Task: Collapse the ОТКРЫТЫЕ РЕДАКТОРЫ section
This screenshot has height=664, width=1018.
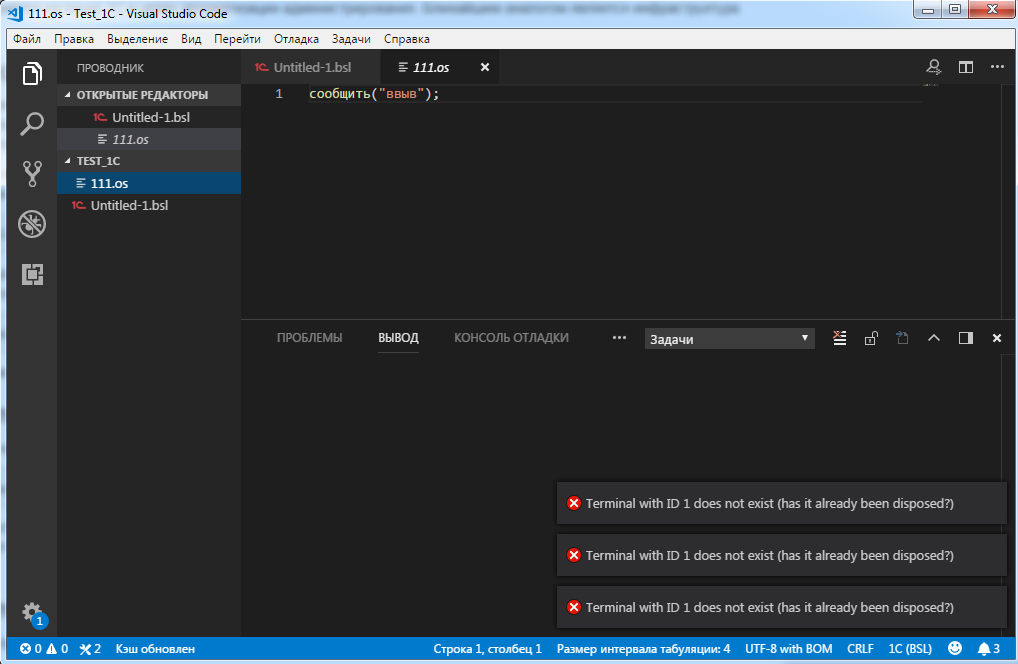Action: (149, 95)
